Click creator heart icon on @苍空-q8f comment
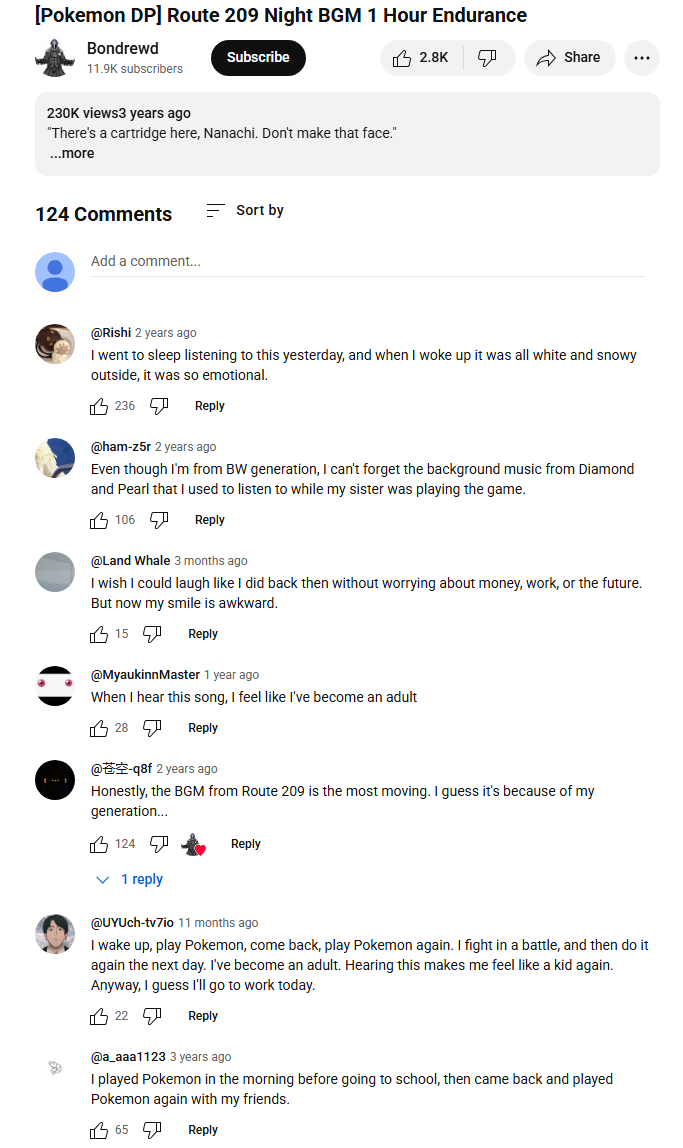Screen dimensions: 683x1148 pyautogui.click(x=194, y=845)
